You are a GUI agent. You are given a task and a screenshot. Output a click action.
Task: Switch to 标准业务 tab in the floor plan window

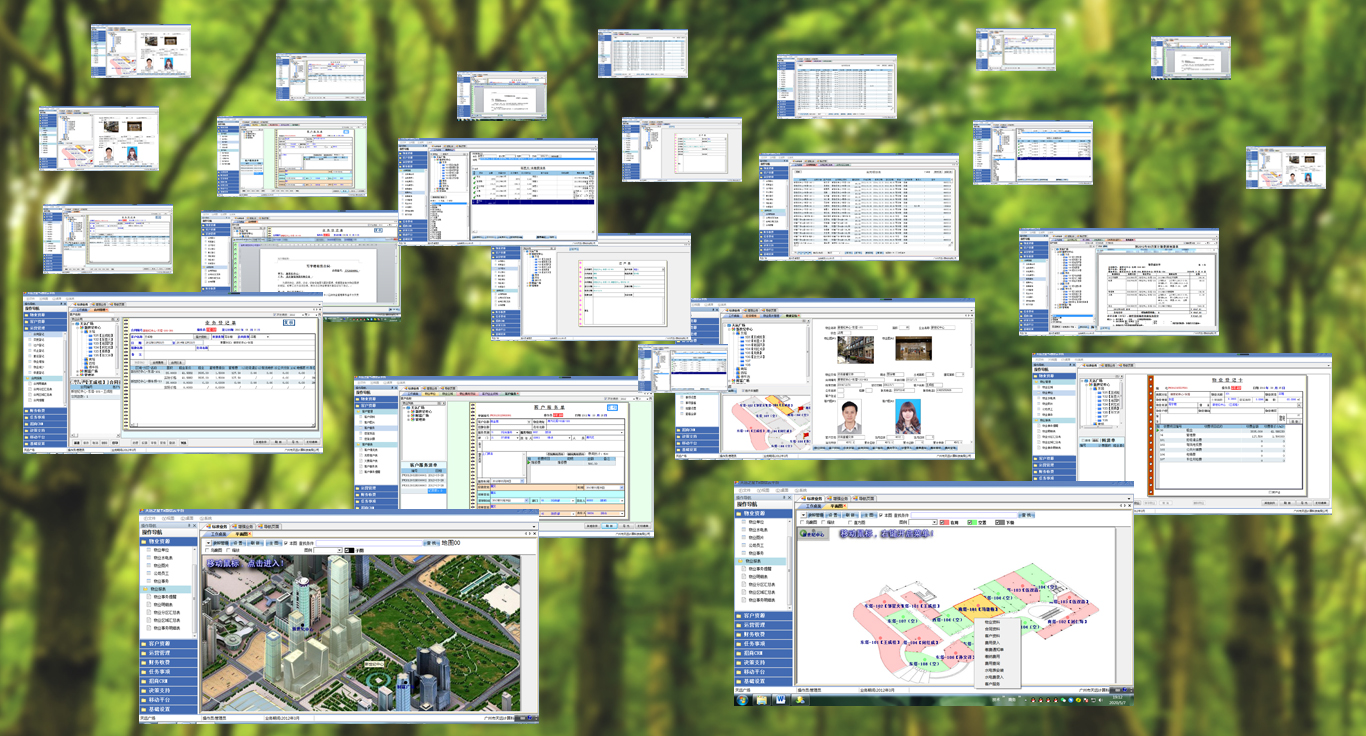click(814, 497)
